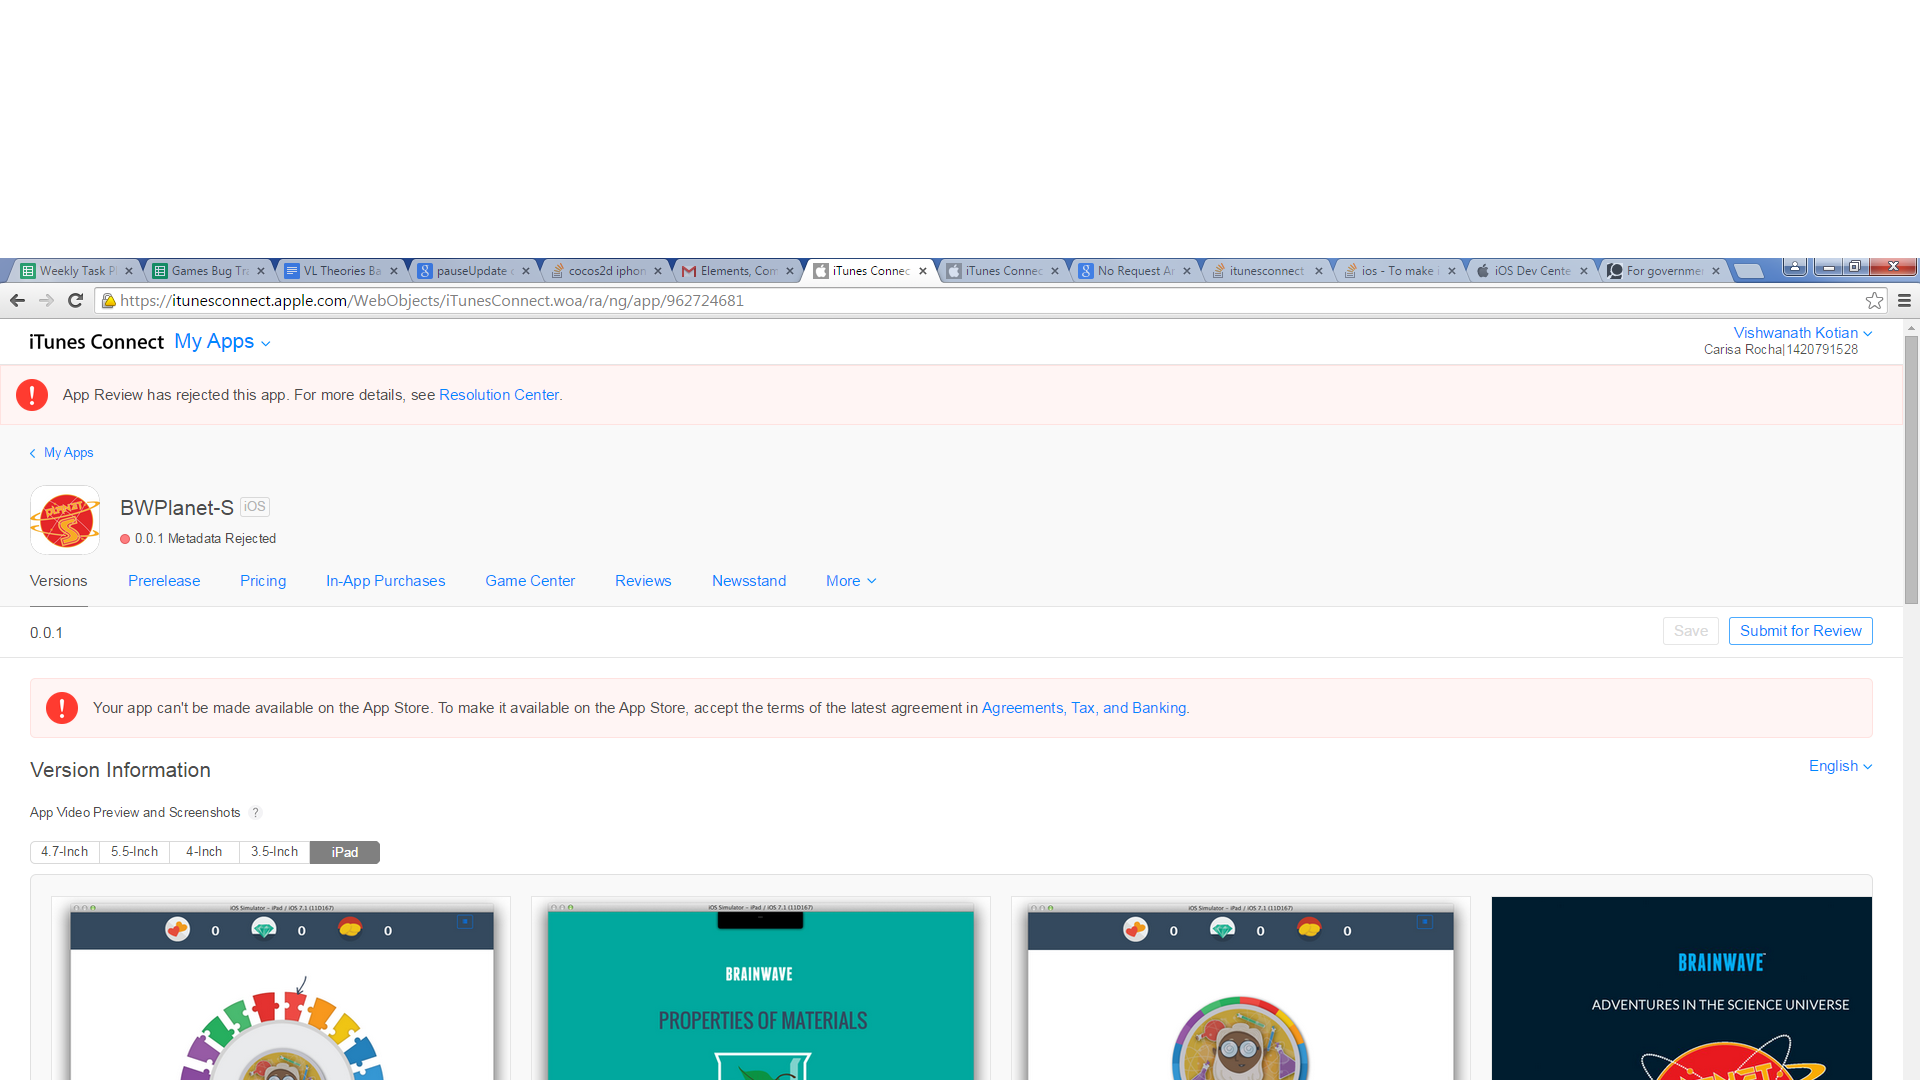The width and height of the screenshot is (1920, 1080).
Task: Close the active iTunes Connect tab
Action: 923,271
